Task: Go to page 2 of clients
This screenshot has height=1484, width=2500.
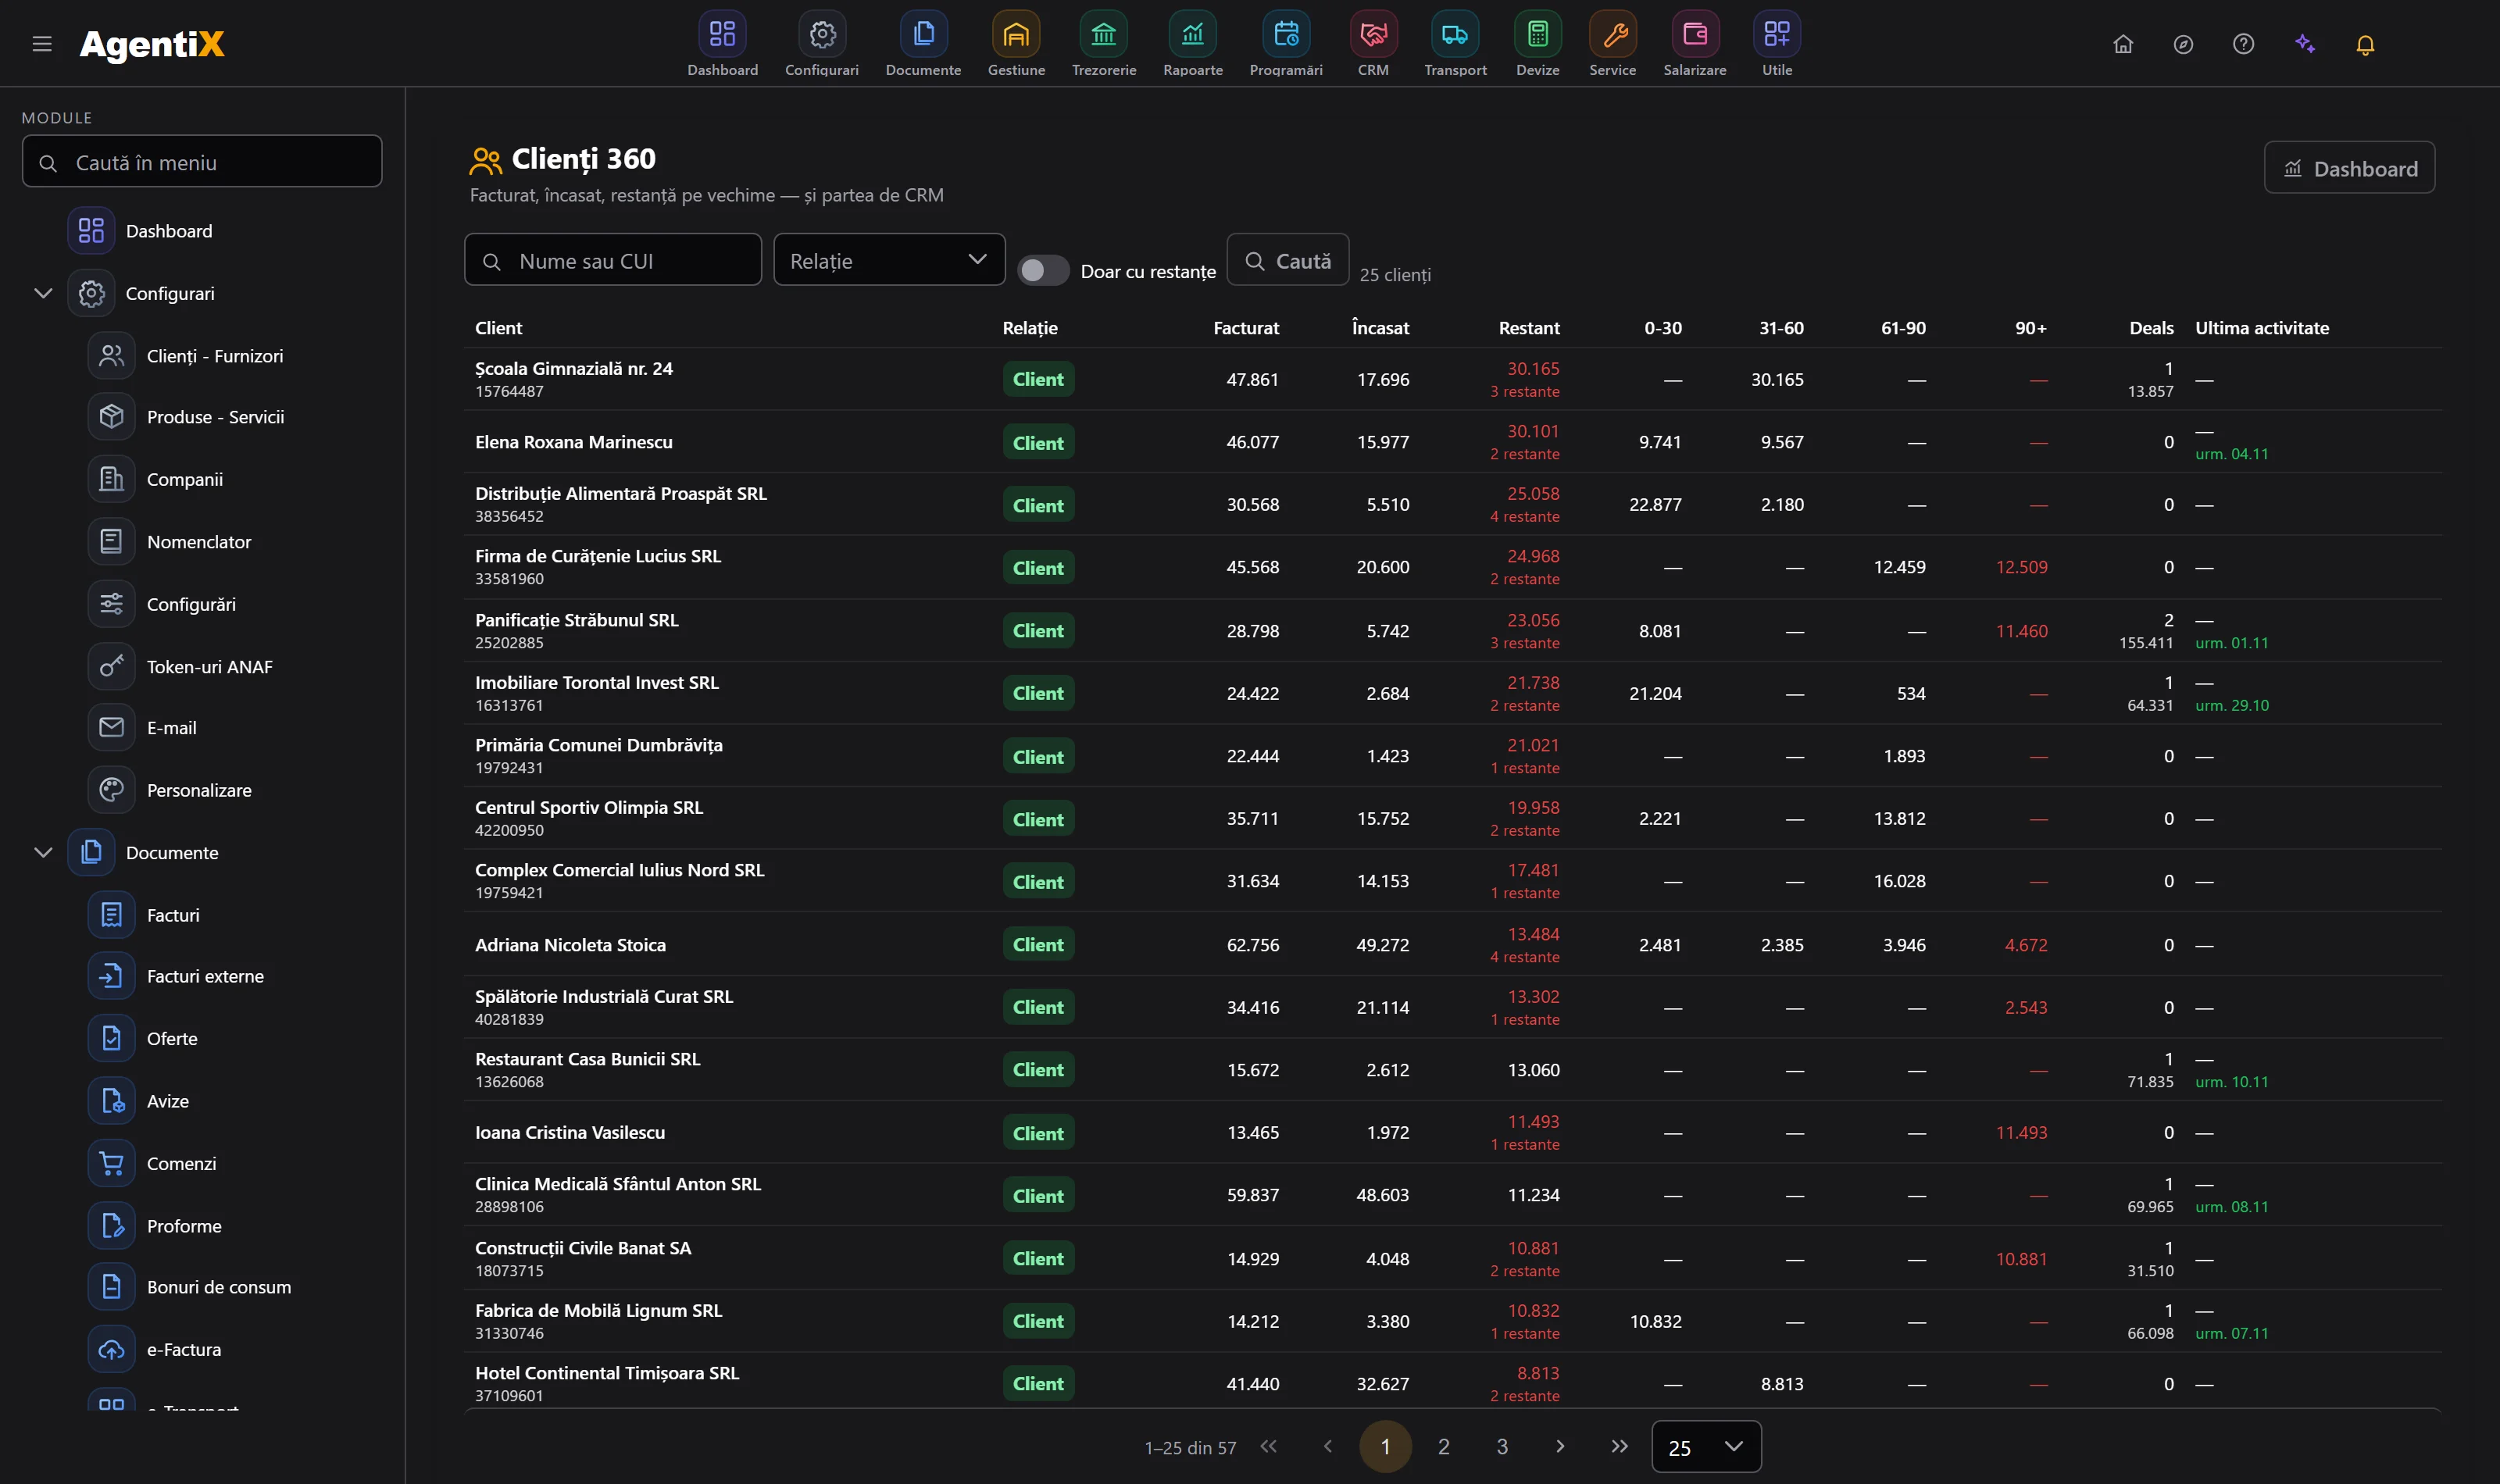Action: click(x=1443, y=1447)
